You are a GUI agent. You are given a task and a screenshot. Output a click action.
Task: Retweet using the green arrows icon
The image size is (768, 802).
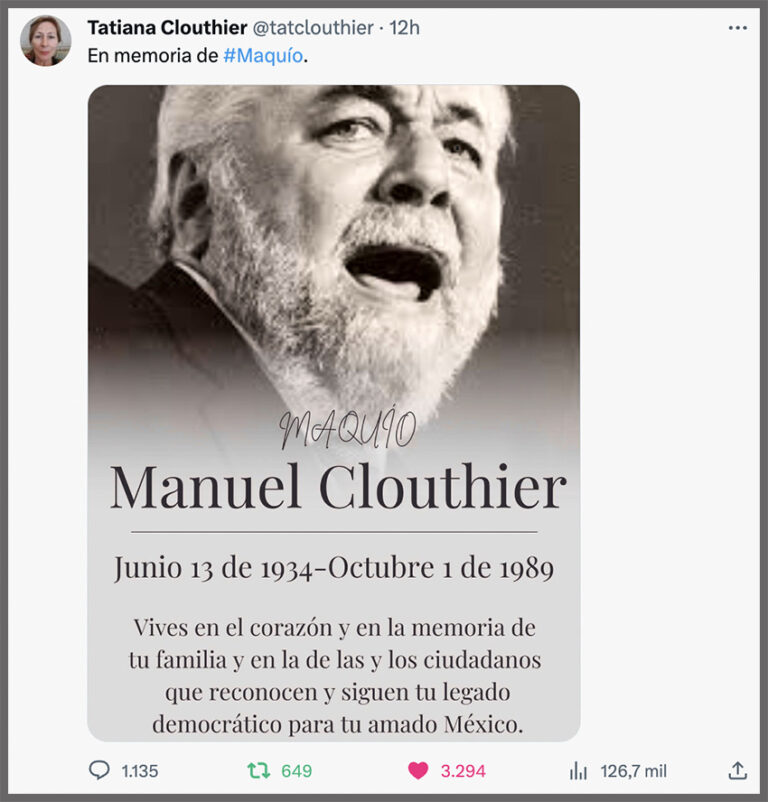(259, 770)
